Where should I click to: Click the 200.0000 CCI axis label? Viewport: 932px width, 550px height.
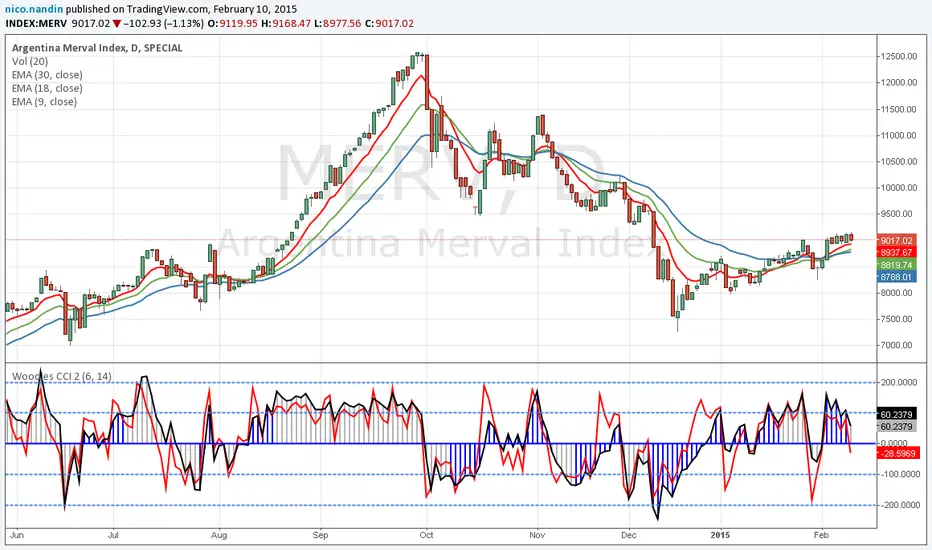(899, 383)
